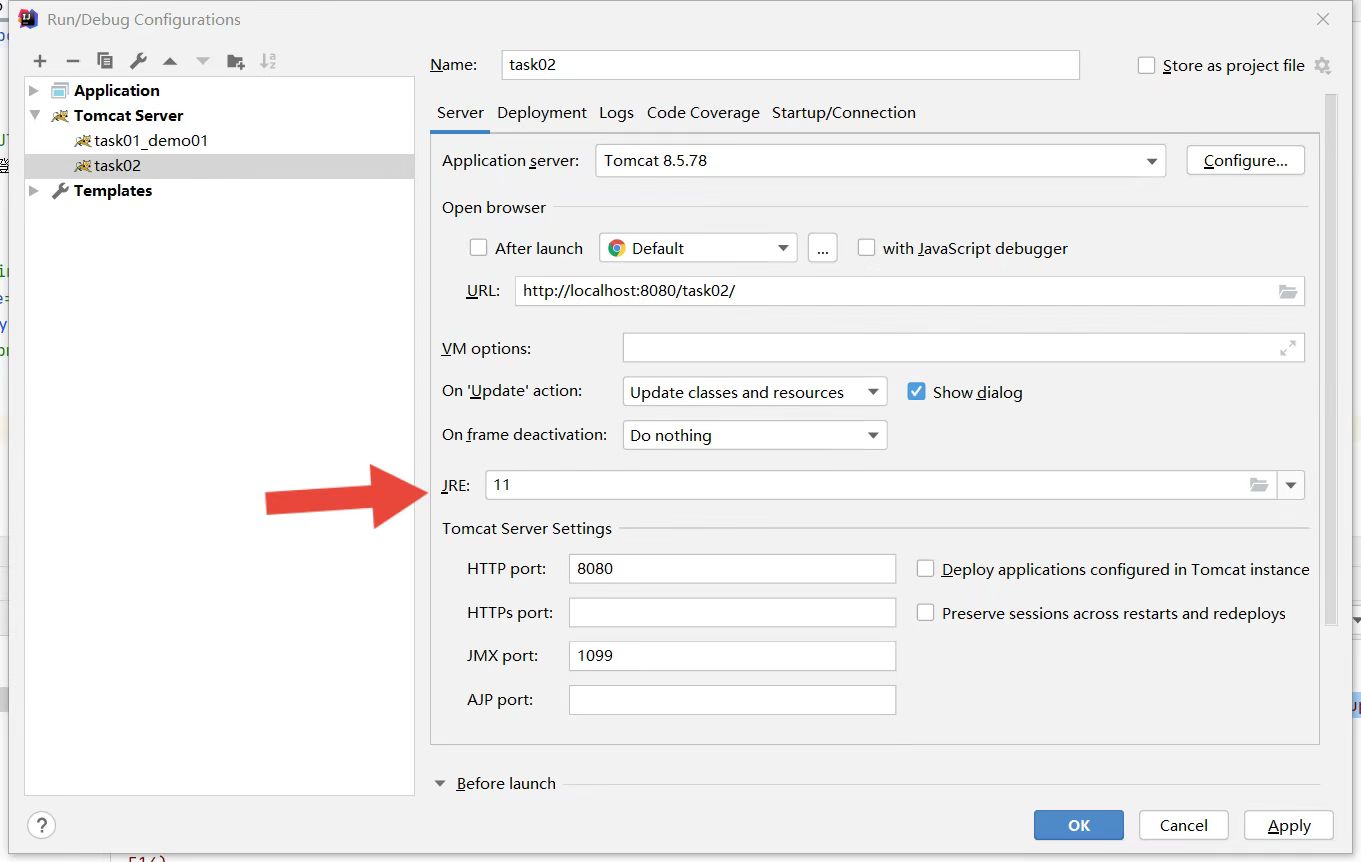Sort configurations alphabetically
1361x862 pixels.
268,61
